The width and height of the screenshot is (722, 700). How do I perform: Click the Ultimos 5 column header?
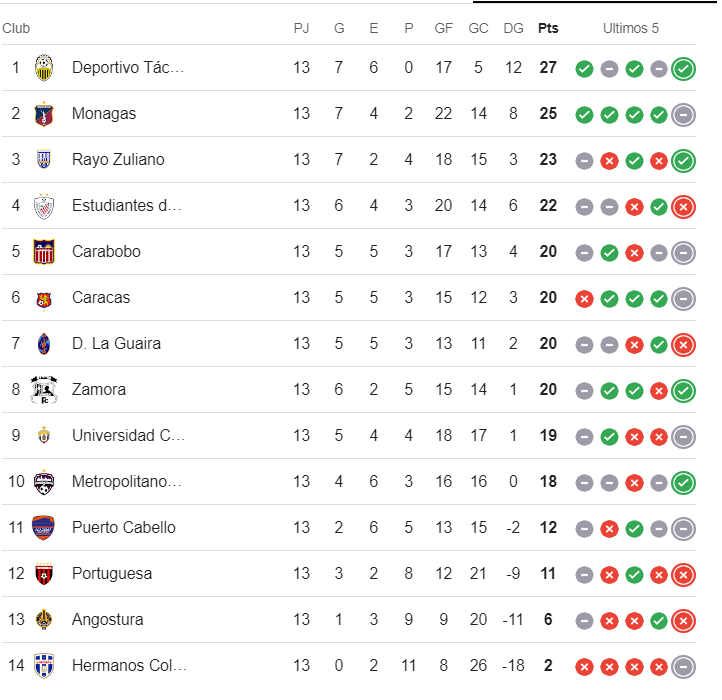[631, 28]
